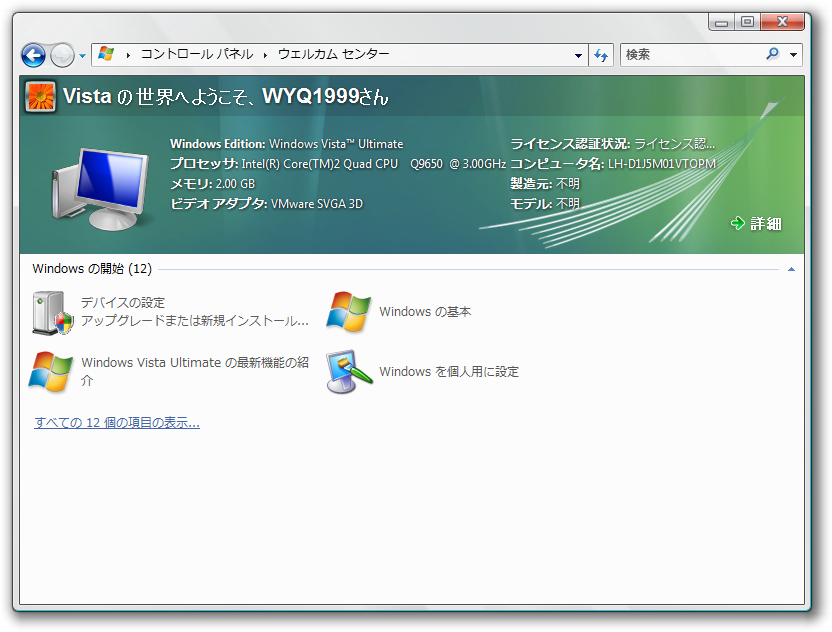Image resolution: width=832 pixels, height=632 pixels.
Task: Open Windows を個人用に設定 item
Action: click(x=449, y=371)
